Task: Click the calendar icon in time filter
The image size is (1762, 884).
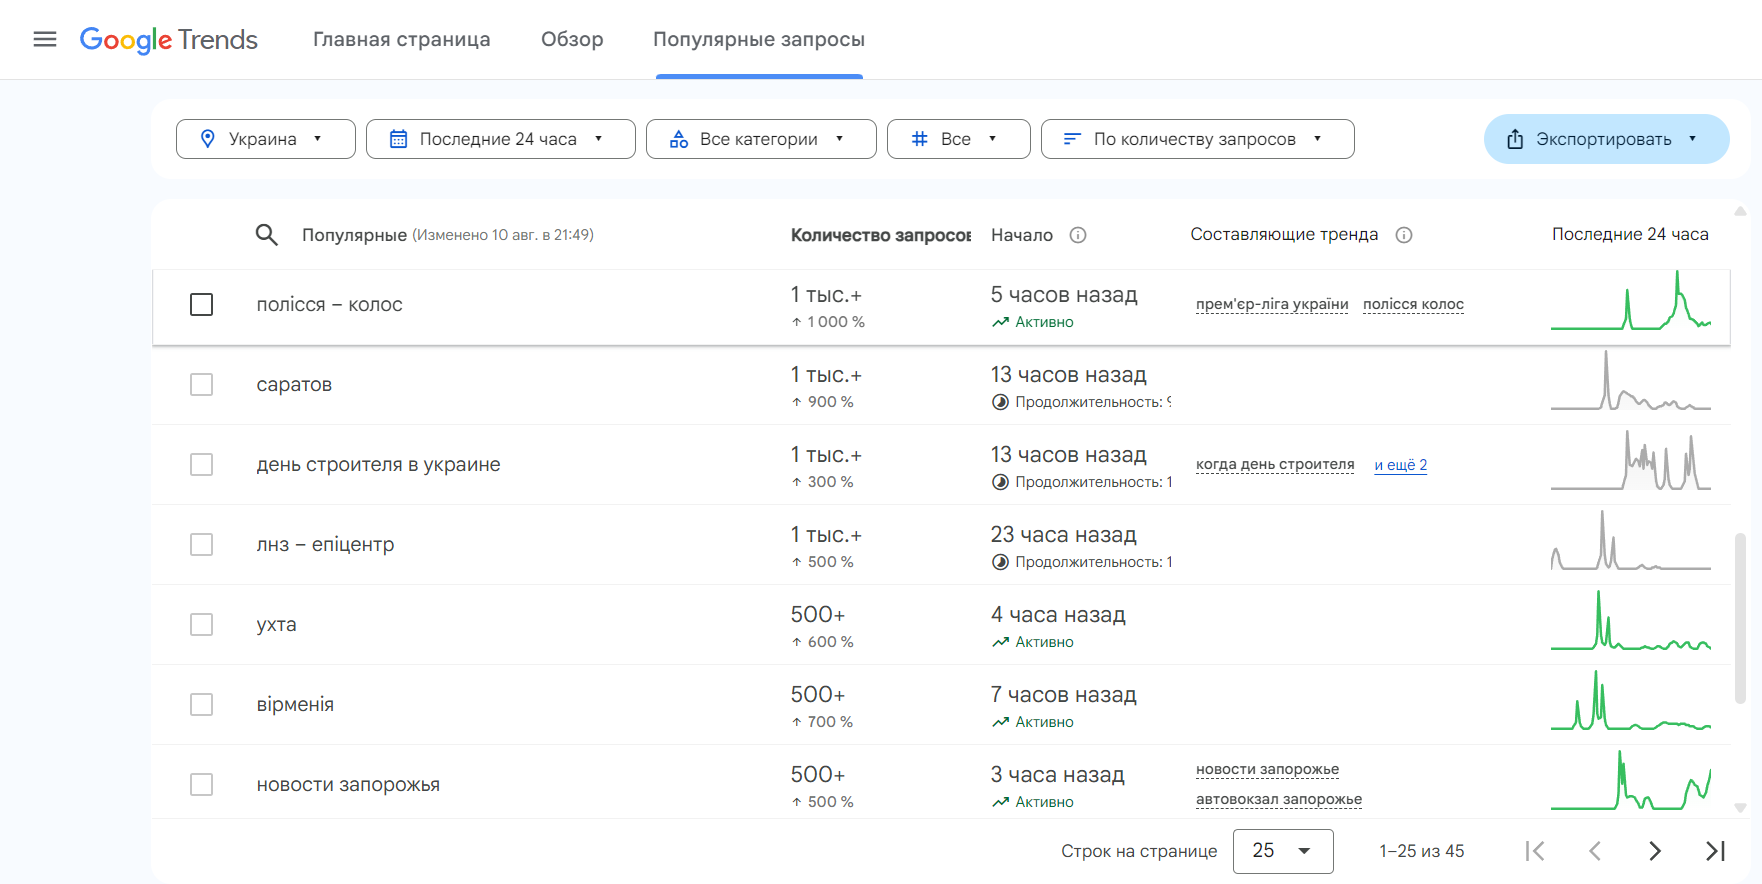Action: (x=398, y=139)
